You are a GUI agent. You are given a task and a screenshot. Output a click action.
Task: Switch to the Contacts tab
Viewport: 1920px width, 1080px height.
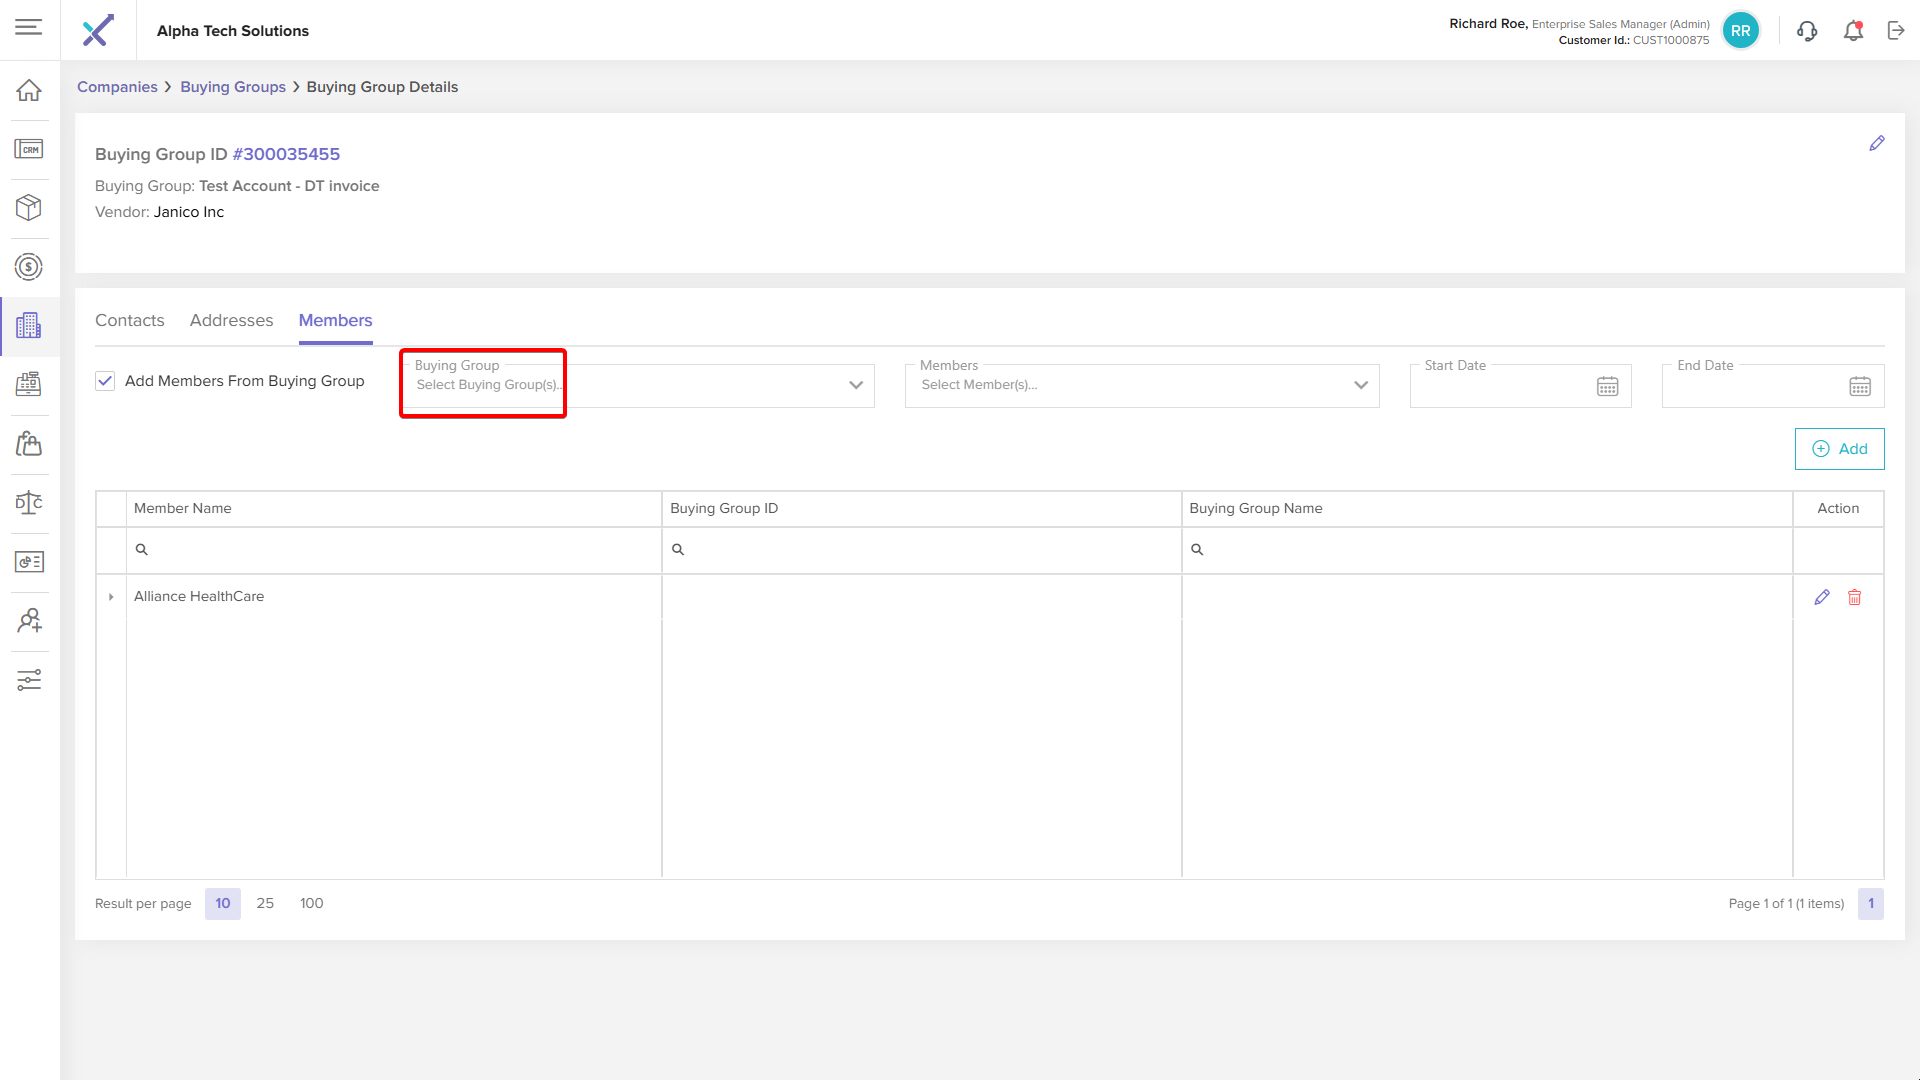click(x=129, y=321)
